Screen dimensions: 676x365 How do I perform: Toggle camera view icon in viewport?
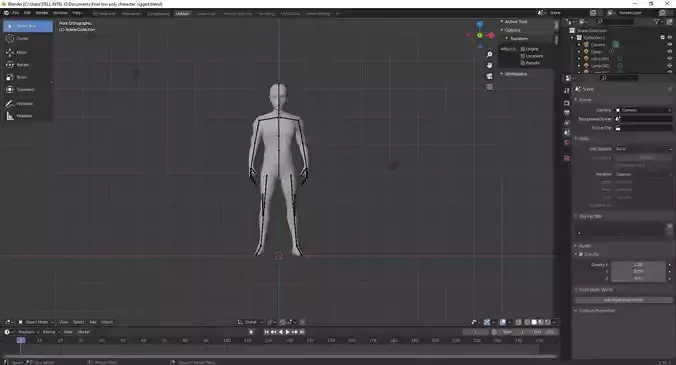(x=489, y=76)
